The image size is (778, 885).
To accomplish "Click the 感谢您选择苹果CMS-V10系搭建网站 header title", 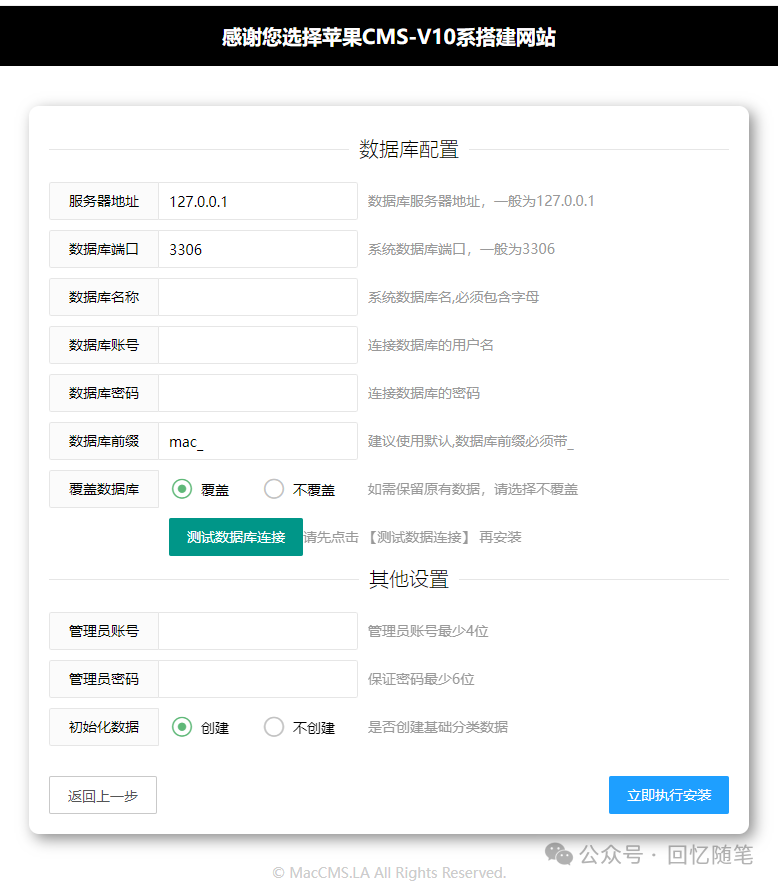I will (x=389, y=37).
